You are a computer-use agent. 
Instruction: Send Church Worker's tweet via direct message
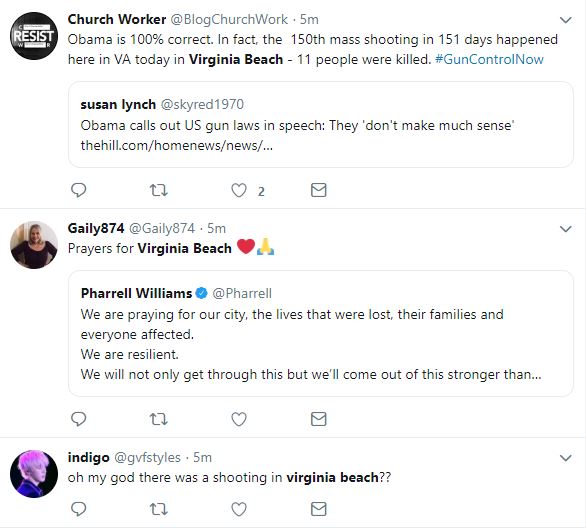319,190
